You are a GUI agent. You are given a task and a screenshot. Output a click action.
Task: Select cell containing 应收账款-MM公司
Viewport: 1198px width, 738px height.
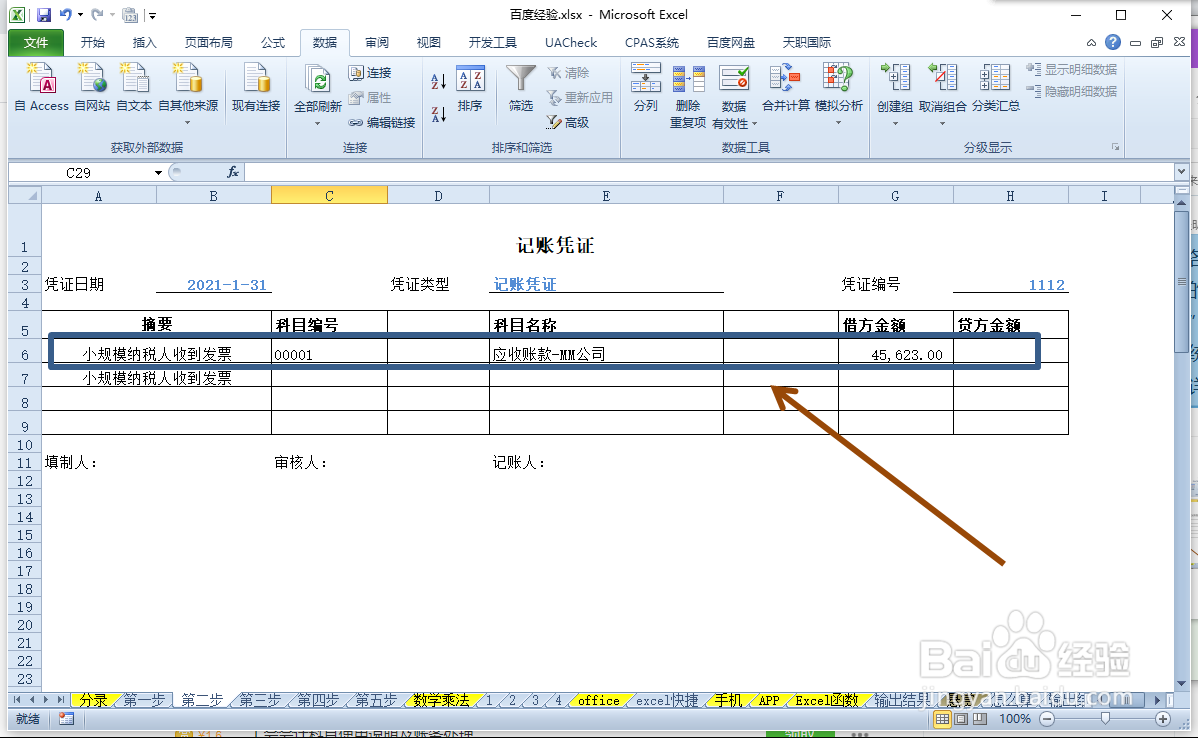(x=606, y=354)
